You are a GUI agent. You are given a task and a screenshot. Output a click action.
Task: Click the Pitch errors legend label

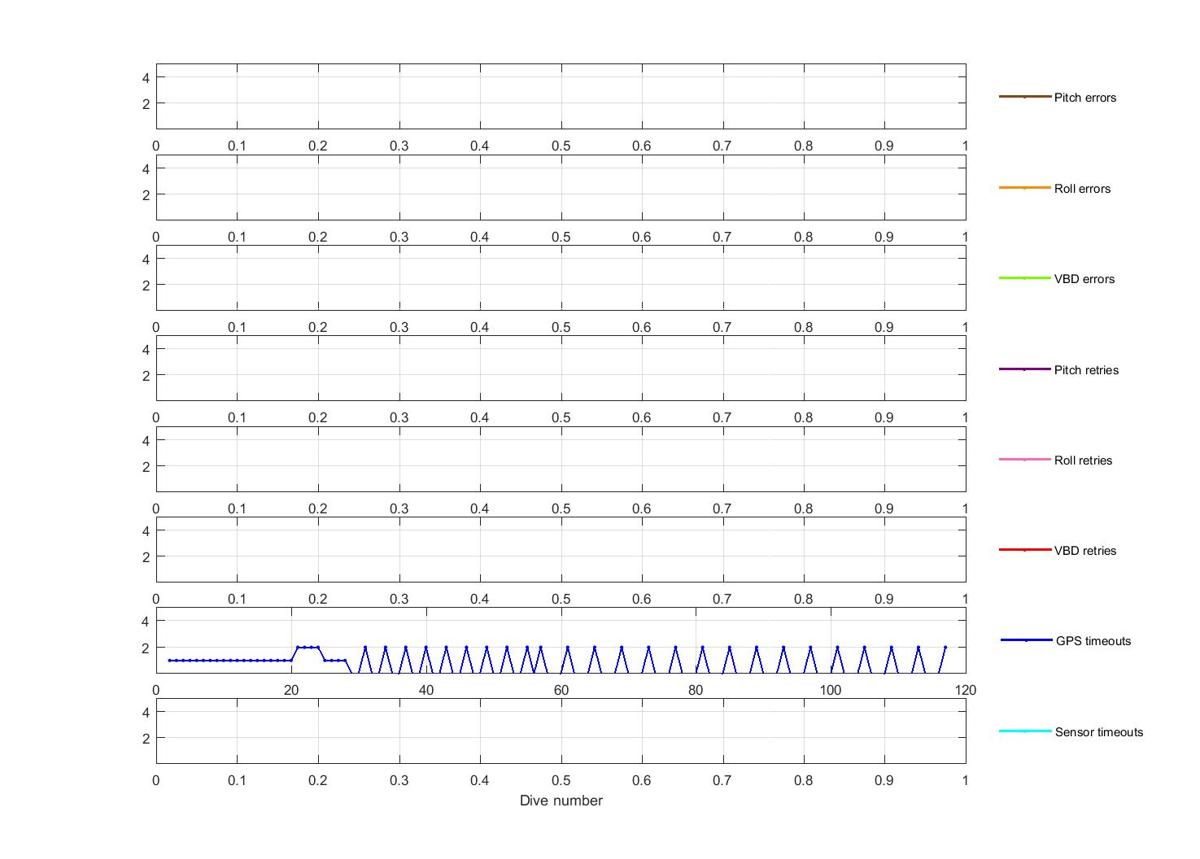[1085, 98]
